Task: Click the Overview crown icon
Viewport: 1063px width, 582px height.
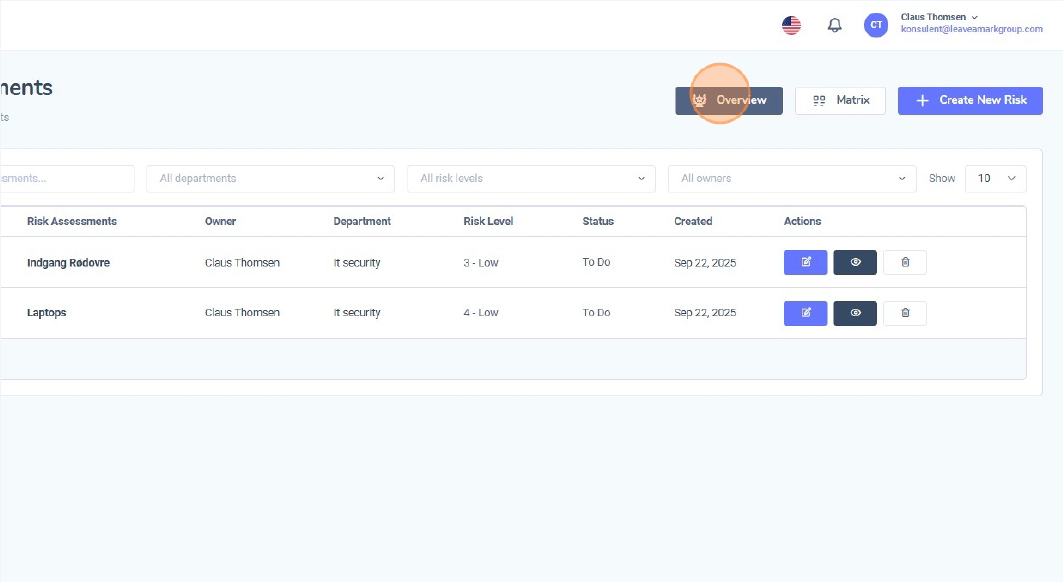Action: click(700, 100)
